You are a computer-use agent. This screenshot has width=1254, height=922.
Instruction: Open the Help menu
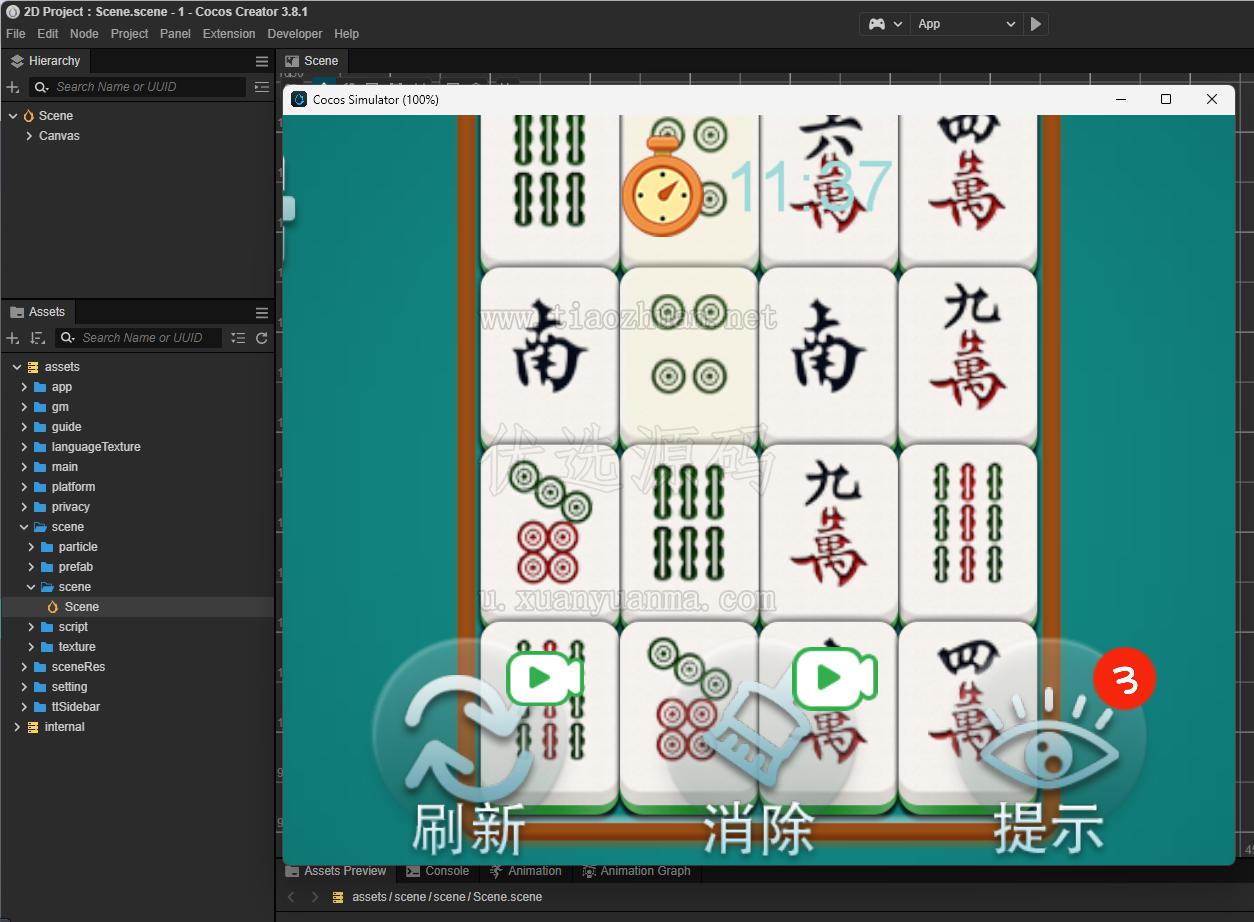[346, 34]
